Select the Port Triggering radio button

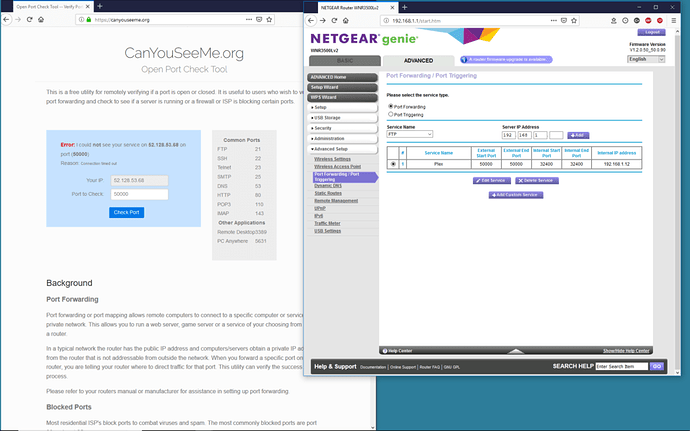coord(390,114)
